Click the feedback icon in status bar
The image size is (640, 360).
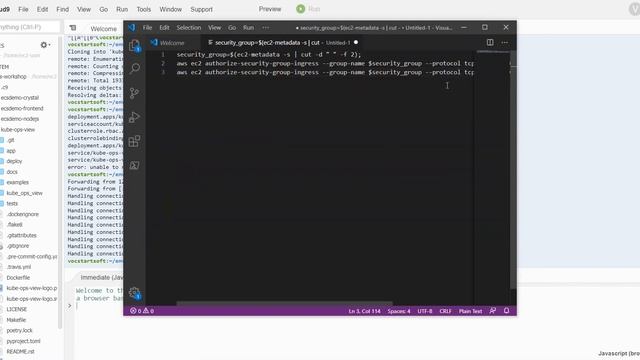493,311
